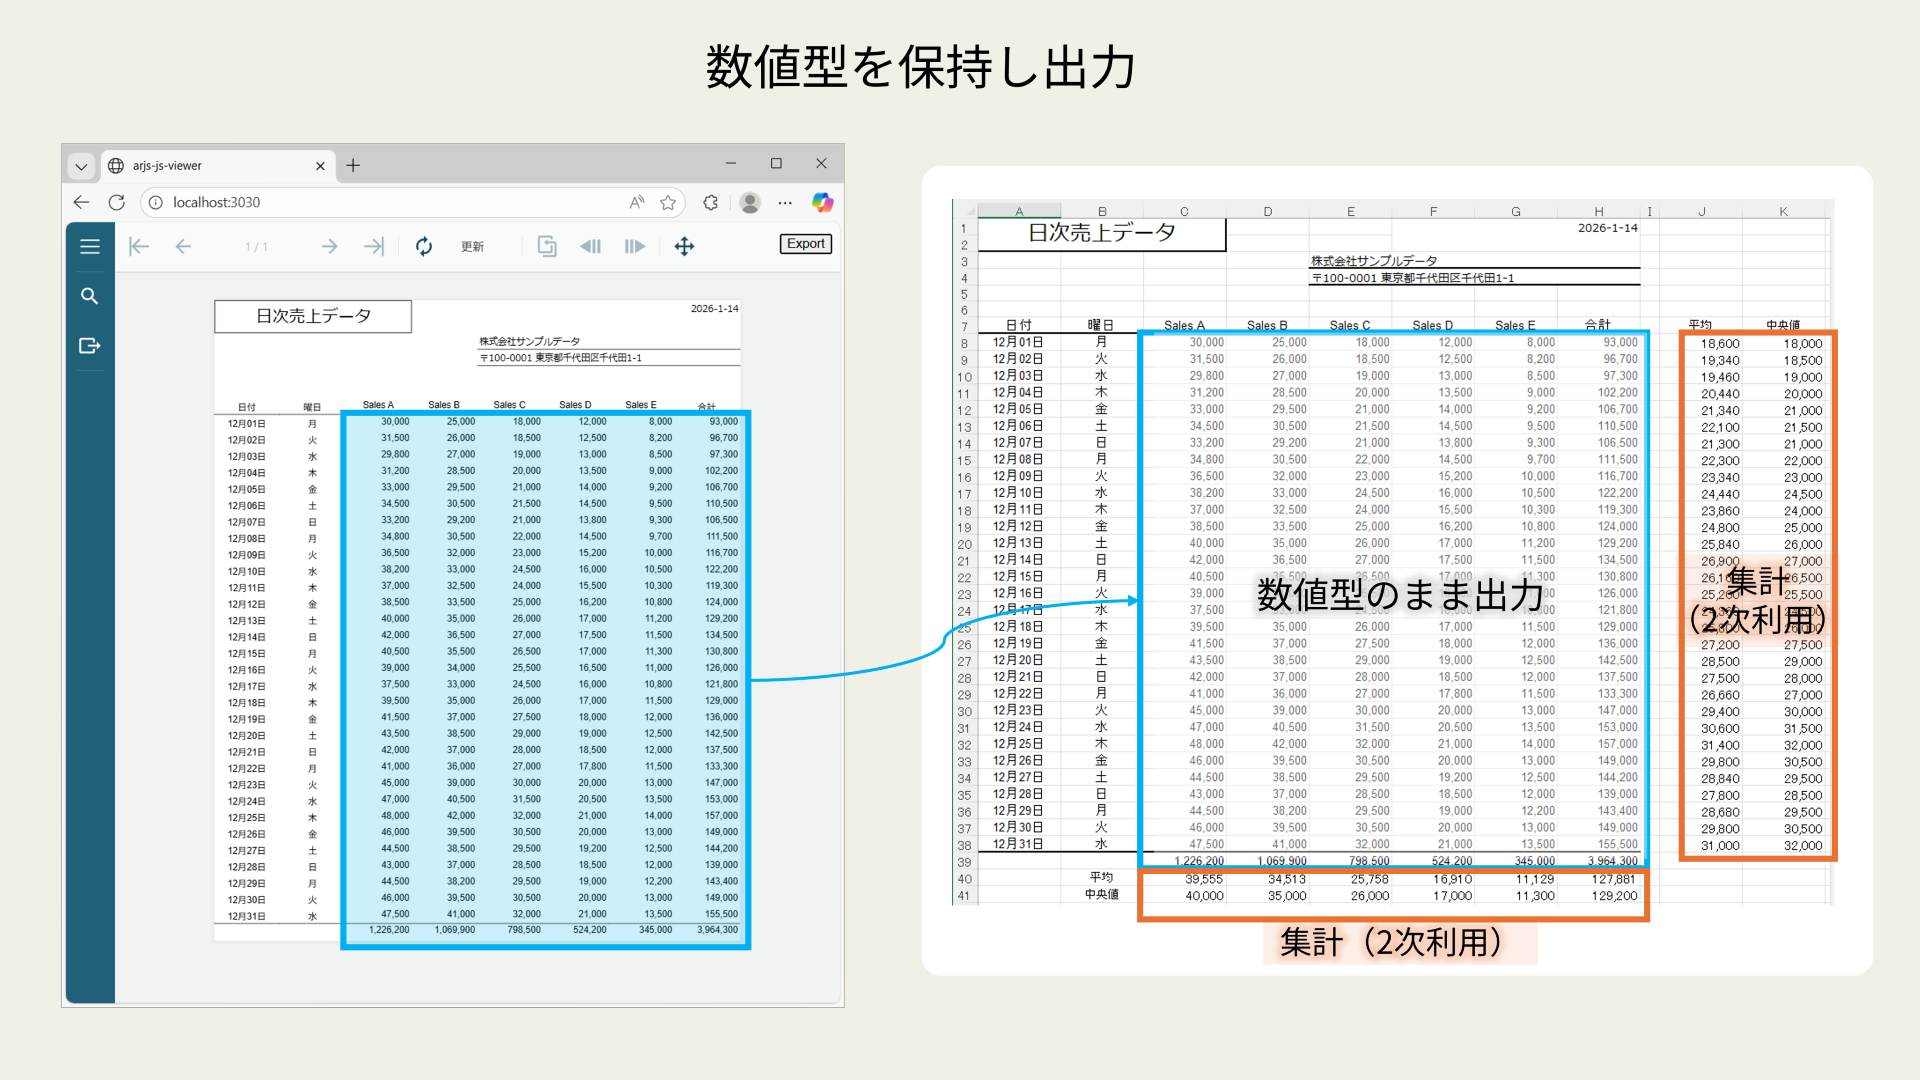Image resolution: width=1920 pixels, height=1080 pixels.
Task: Click the page number field 1 / 1
Action: 256,247
